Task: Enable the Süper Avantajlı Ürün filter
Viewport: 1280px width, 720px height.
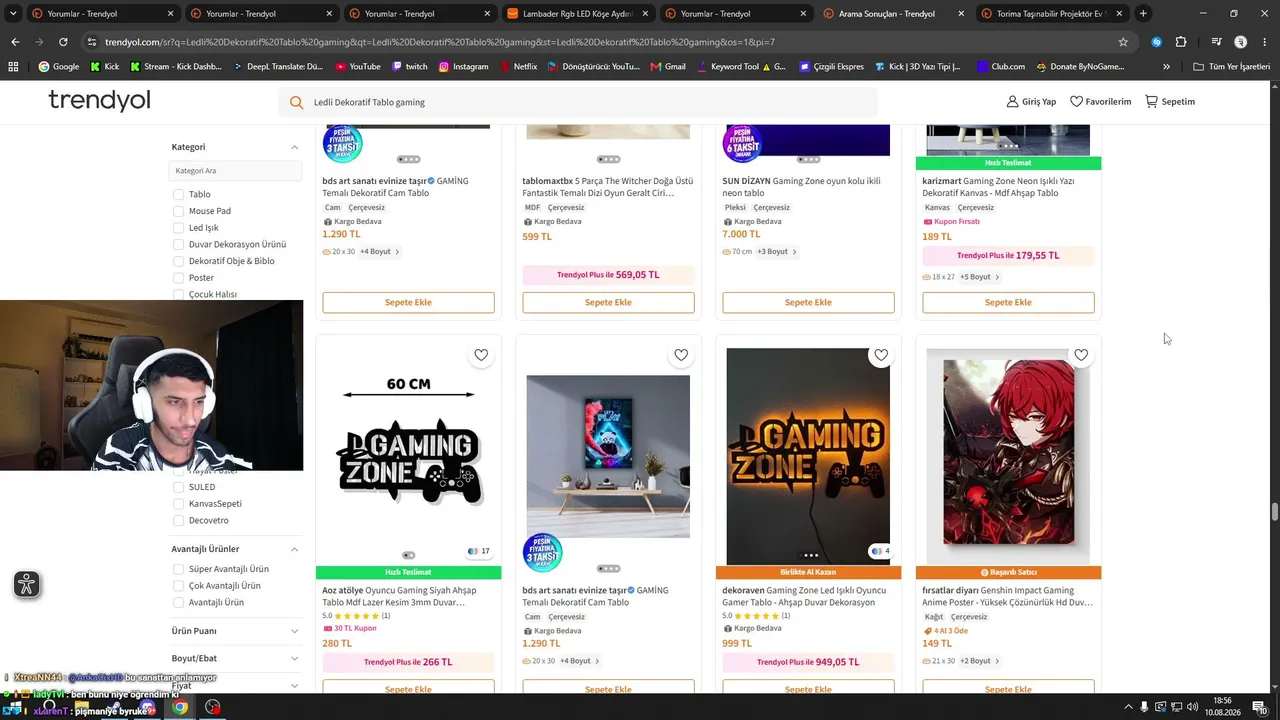Action: [x=178, y=569]
